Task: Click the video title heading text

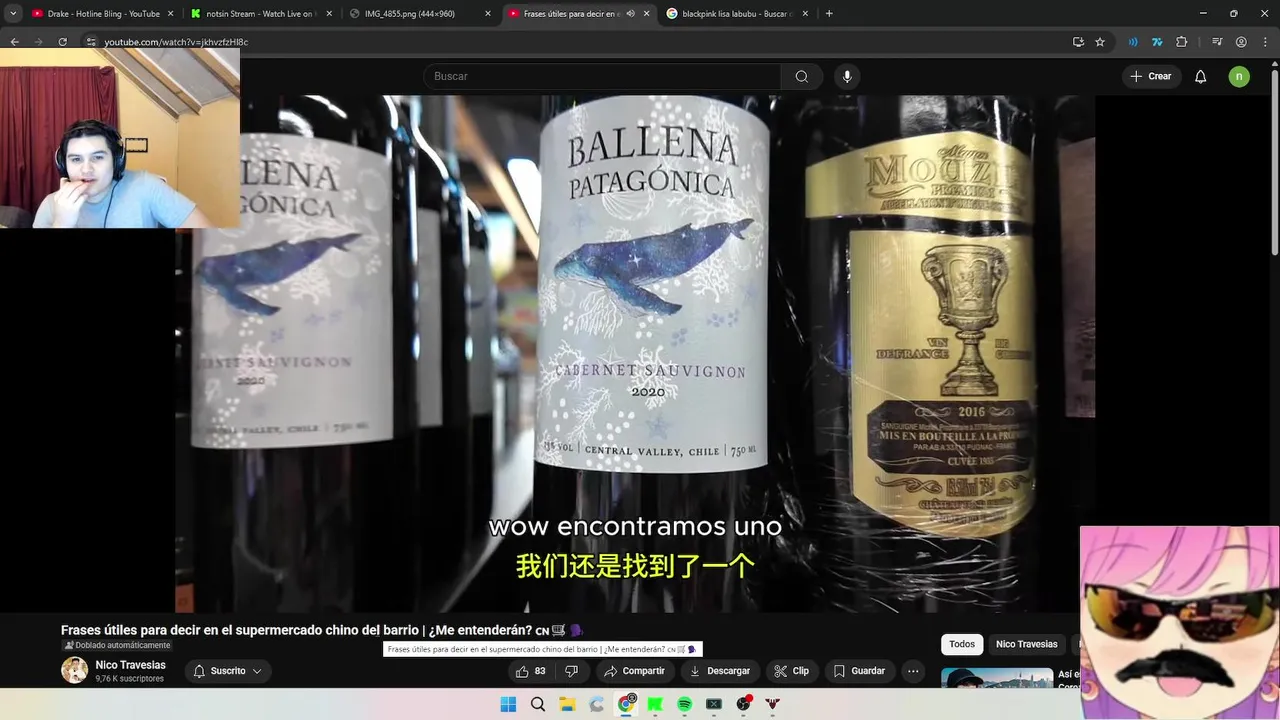Action: pos(322,630)
